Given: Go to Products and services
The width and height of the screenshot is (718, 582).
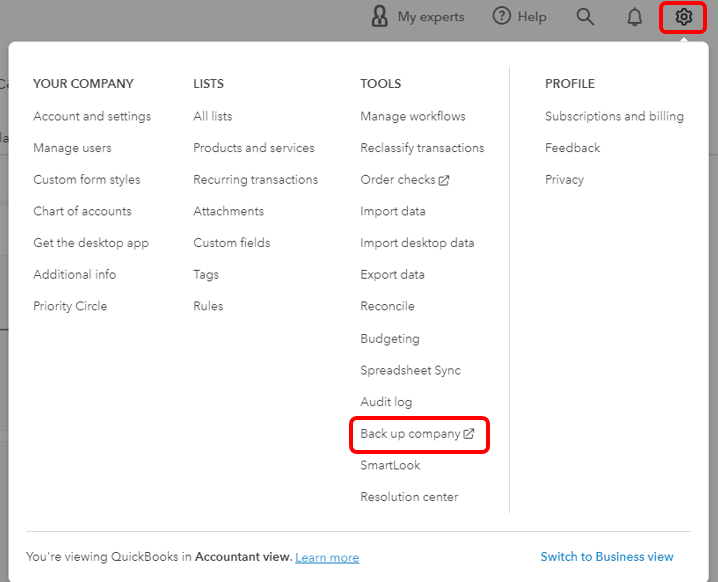Looking at the screenshot, I should pos(254,148).
